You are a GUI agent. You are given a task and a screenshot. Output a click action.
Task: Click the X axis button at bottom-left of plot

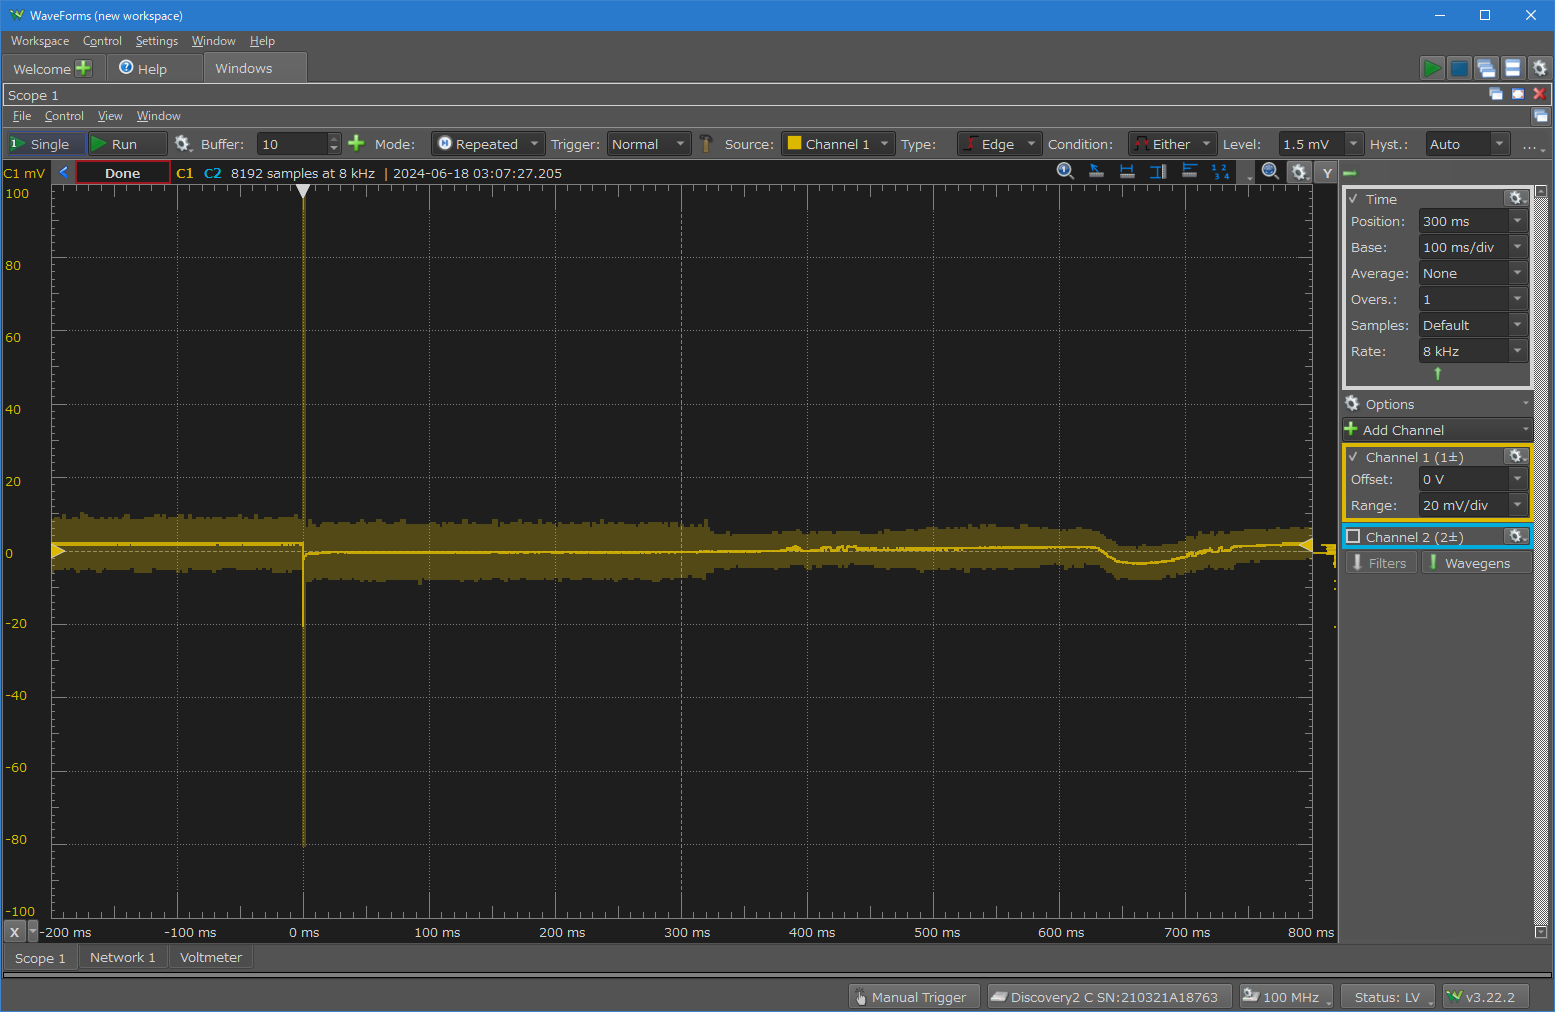14,932
